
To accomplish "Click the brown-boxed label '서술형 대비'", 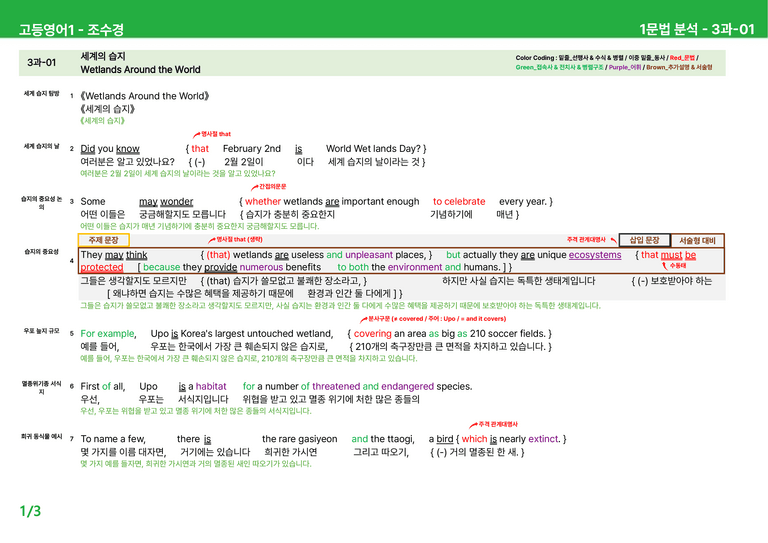I will pos(697,240).
